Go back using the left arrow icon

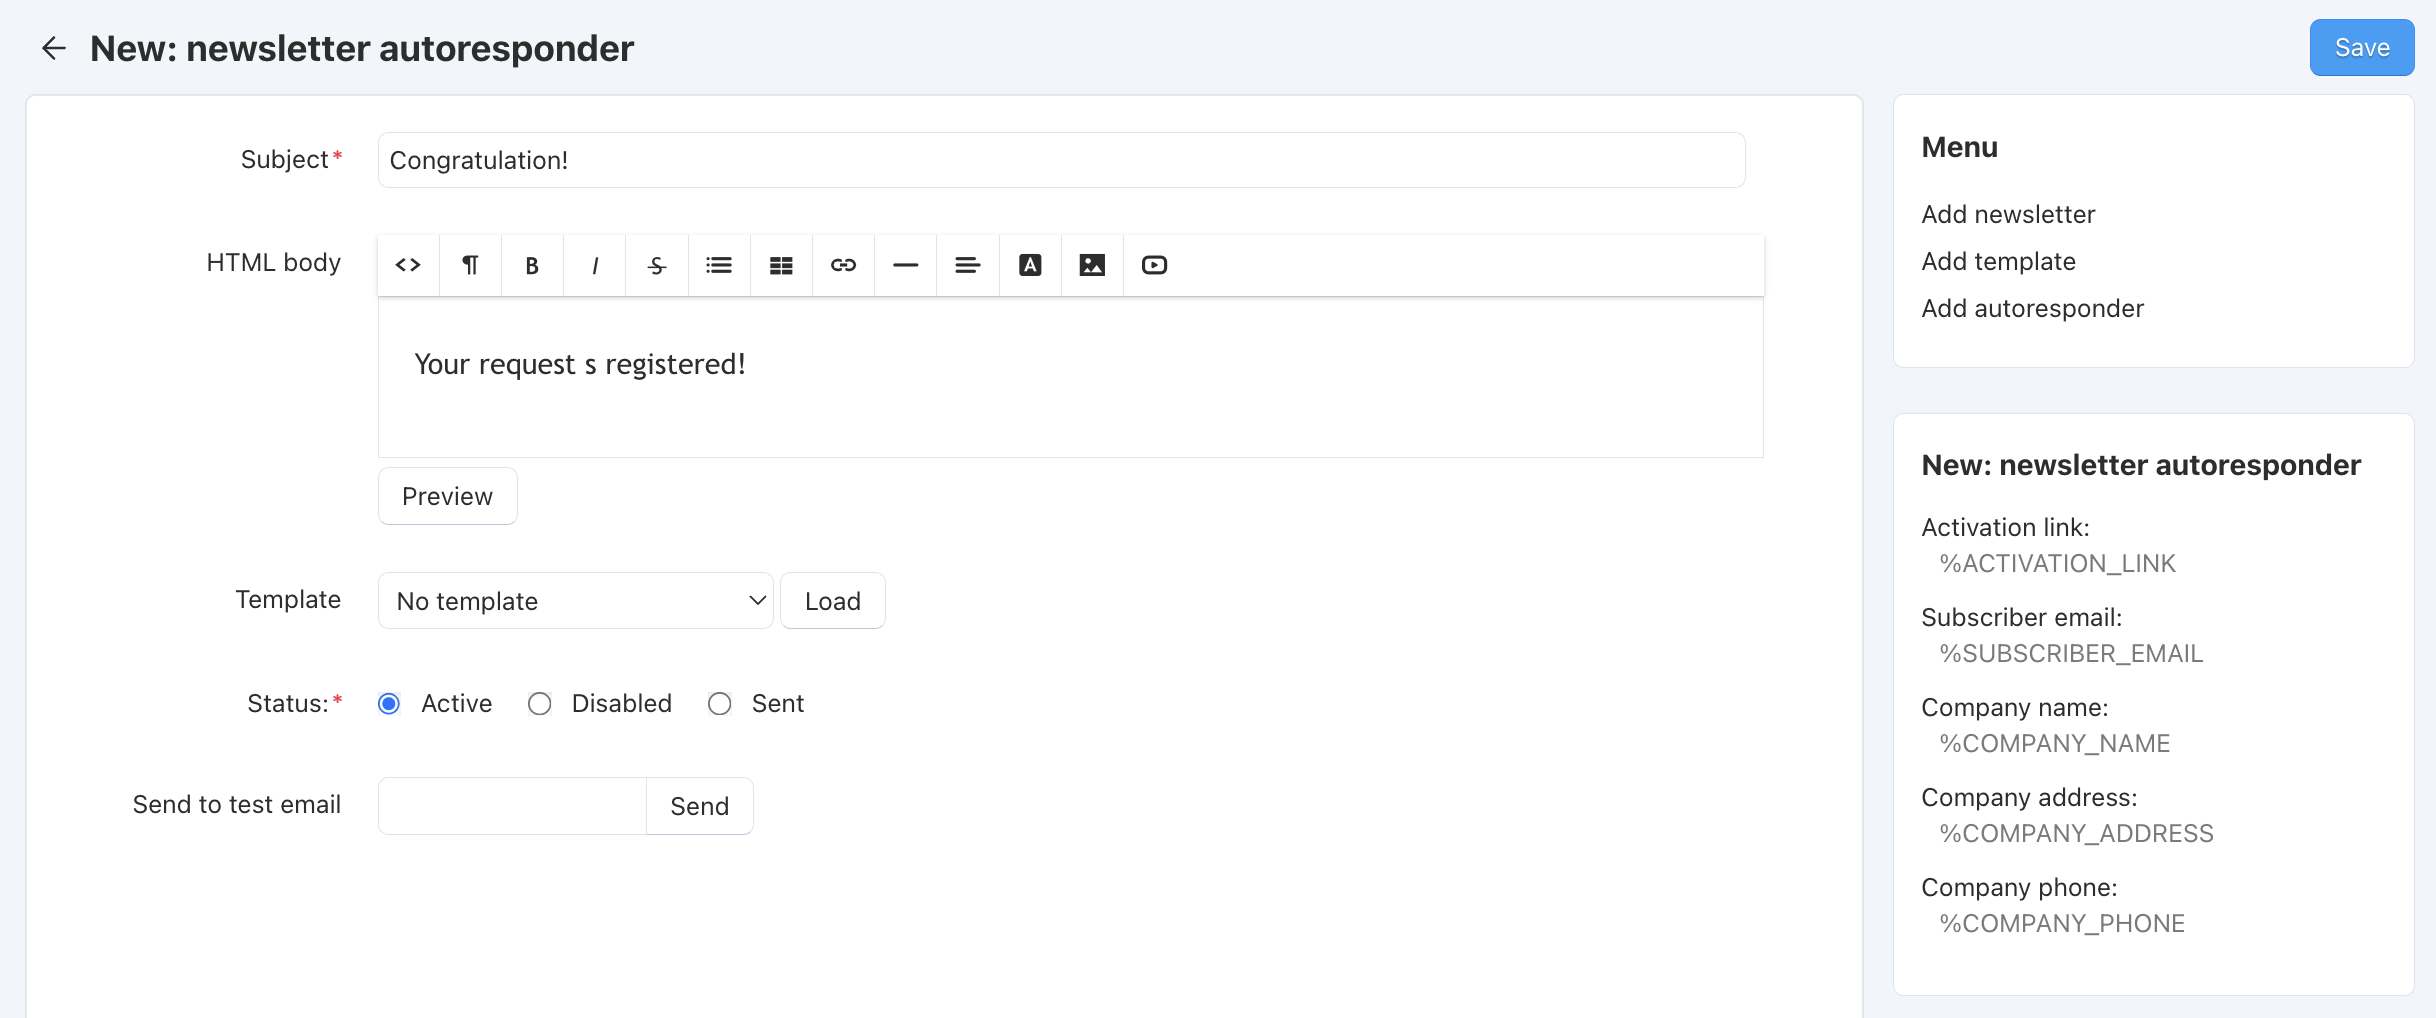(x=54, y=48)
